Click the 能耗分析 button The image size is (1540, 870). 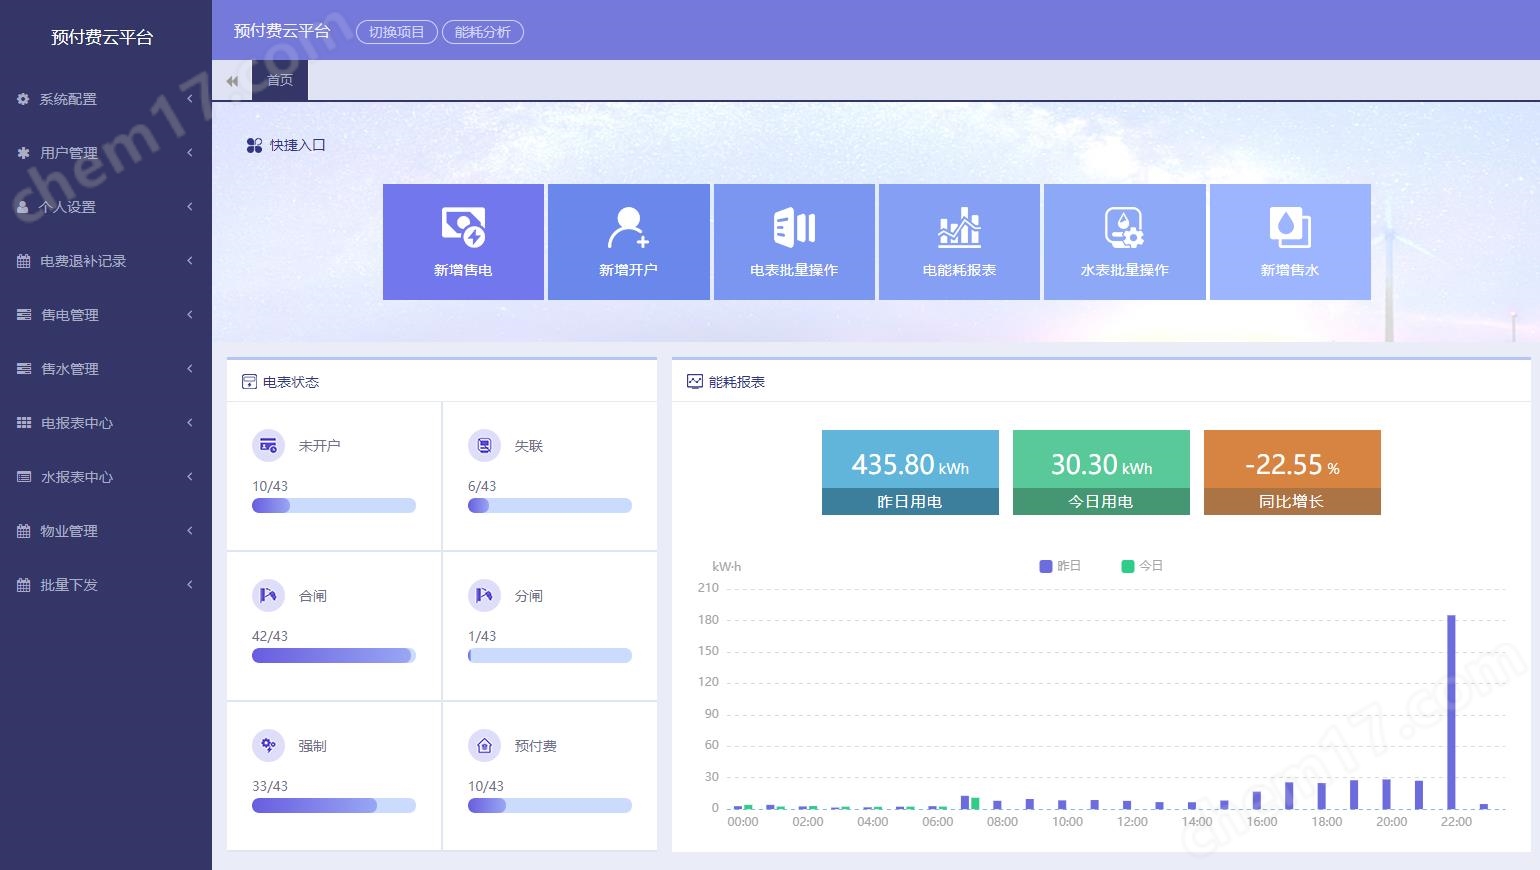pyautogui.click(x=482, y=32)
